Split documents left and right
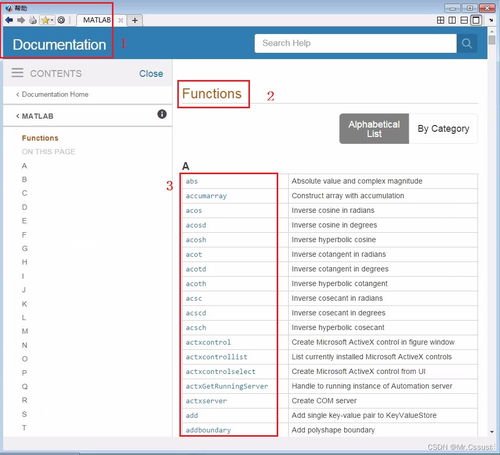Image resolution: width=500 pixels, height=455 pixels. tap(452, 20)
